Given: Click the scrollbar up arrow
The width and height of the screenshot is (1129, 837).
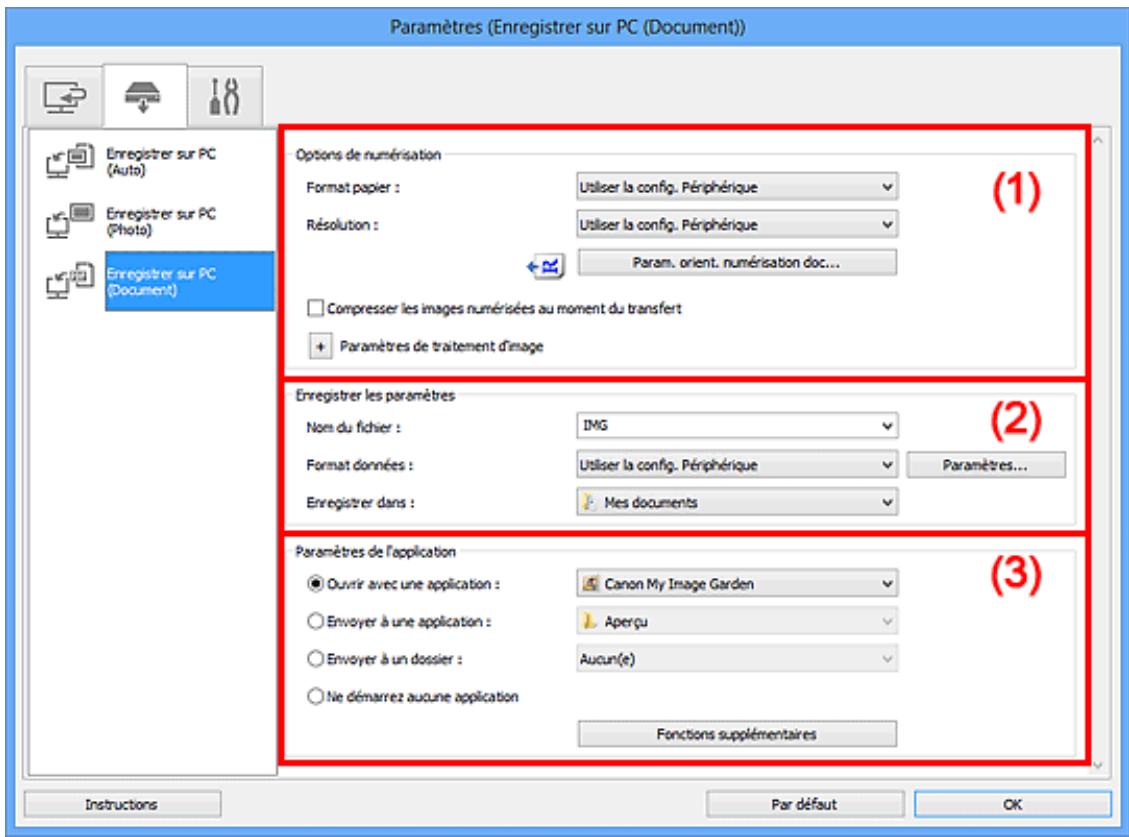Looking at the screenshot, I should pos(1098,140).
